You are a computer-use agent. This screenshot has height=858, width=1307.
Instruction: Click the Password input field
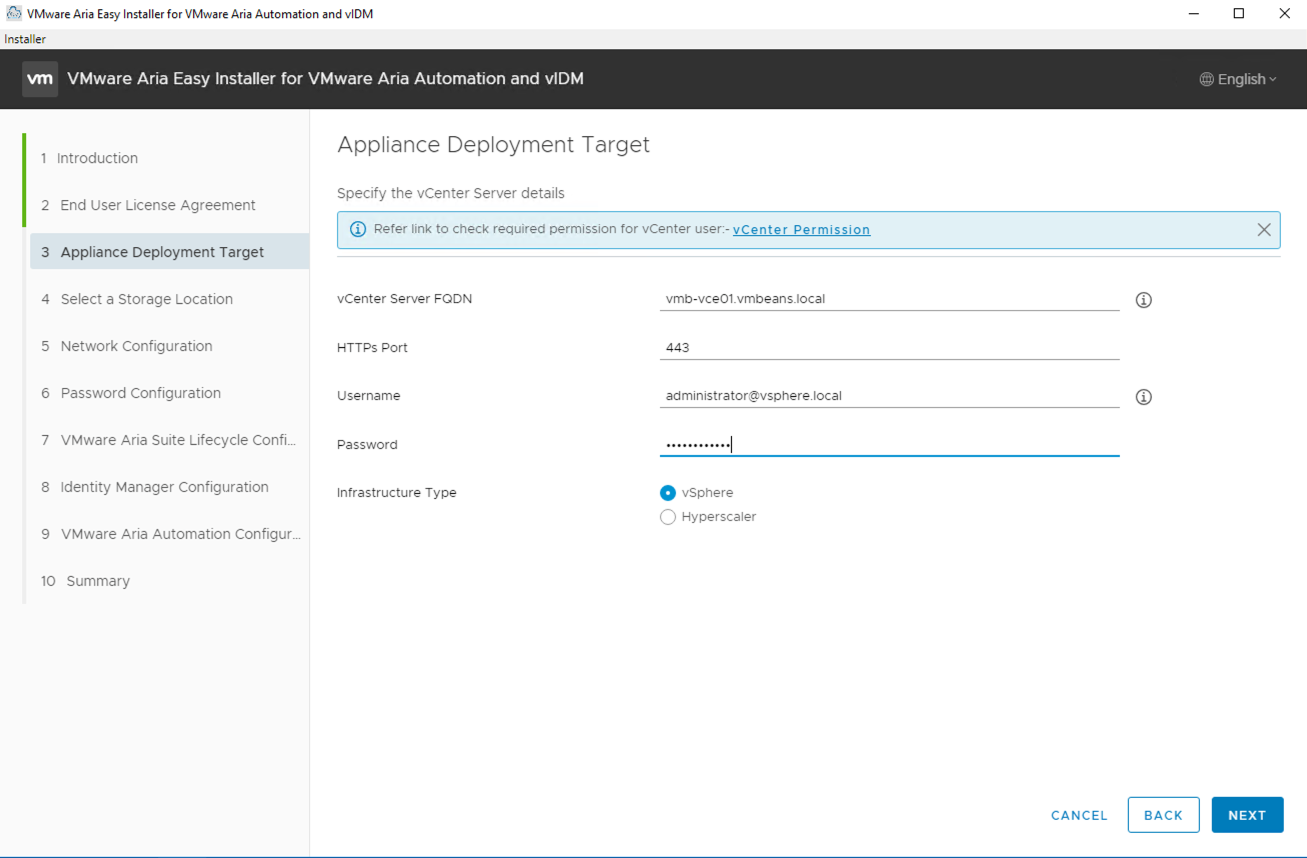[889, 444]
